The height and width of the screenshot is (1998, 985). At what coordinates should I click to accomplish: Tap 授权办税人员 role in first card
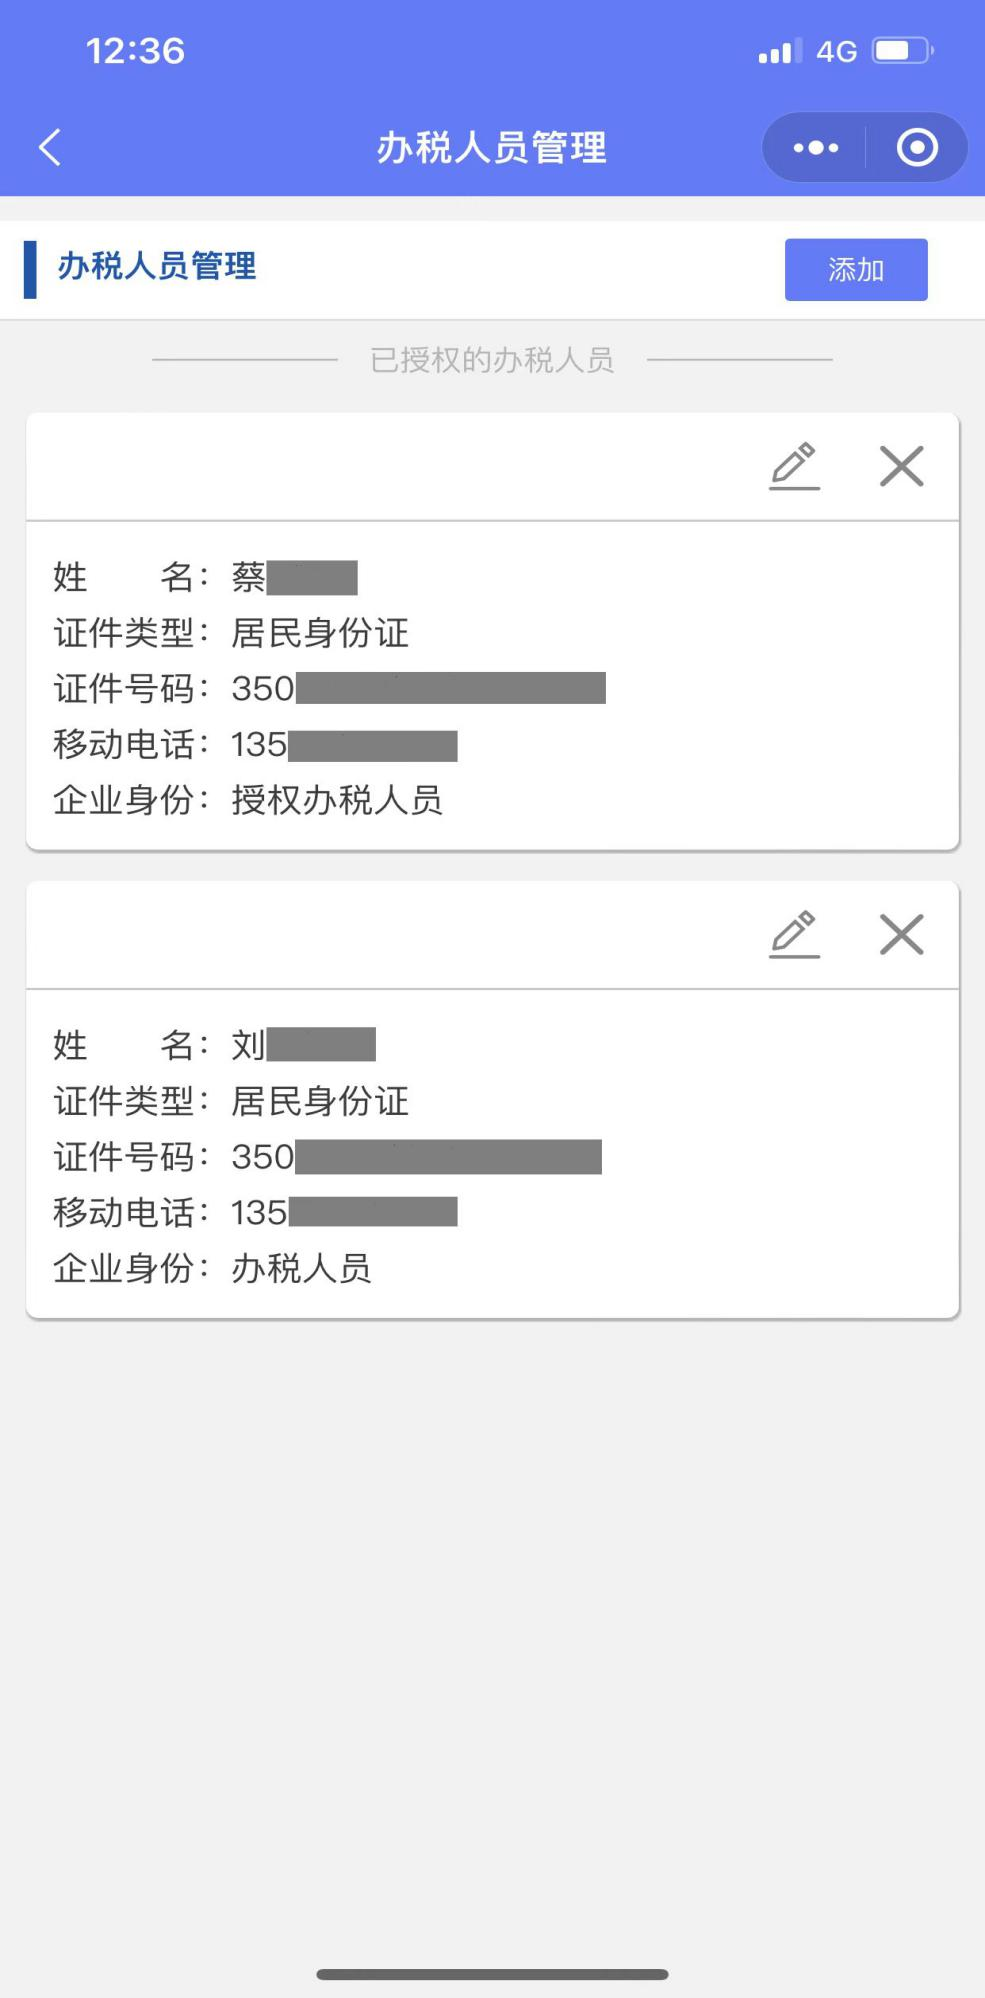click(x=337, y=800)
